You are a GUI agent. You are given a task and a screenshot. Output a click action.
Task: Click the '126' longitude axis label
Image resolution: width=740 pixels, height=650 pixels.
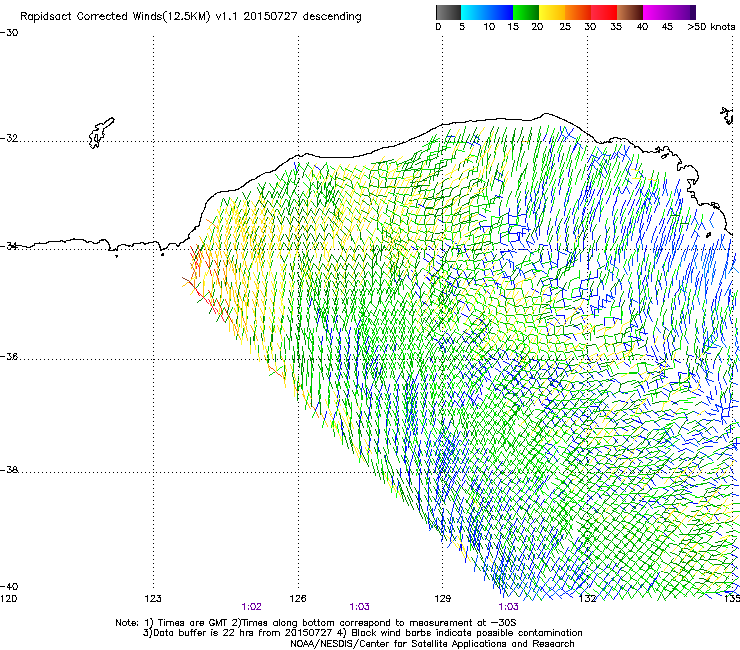point(298,599)
